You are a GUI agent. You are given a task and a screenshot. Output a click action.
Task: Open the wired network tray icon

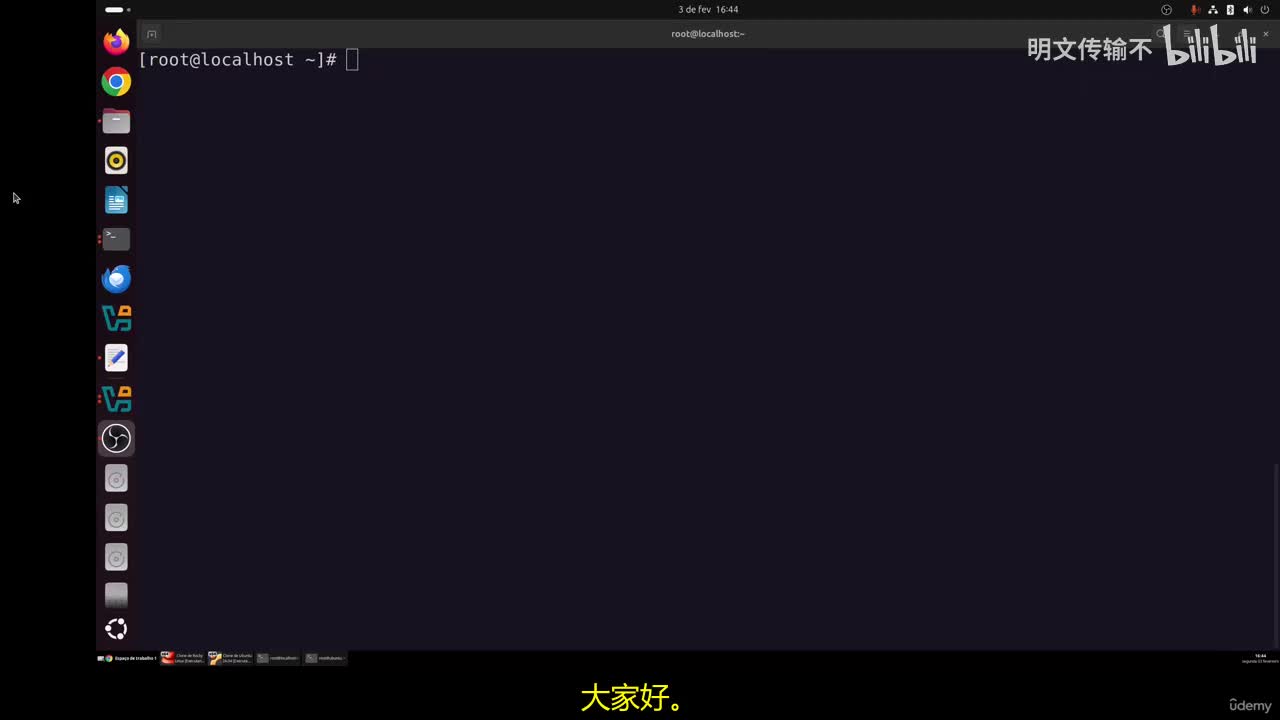(x=1213, y=10)
